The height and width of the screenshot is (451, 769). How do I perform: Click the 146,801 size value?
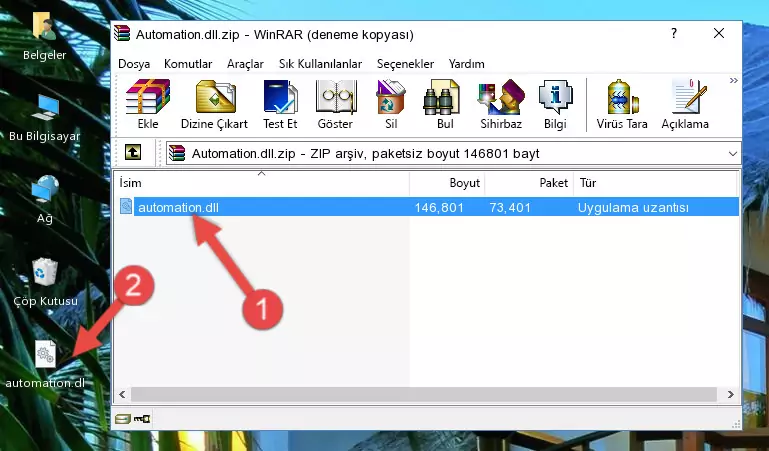tap(439, 207)
